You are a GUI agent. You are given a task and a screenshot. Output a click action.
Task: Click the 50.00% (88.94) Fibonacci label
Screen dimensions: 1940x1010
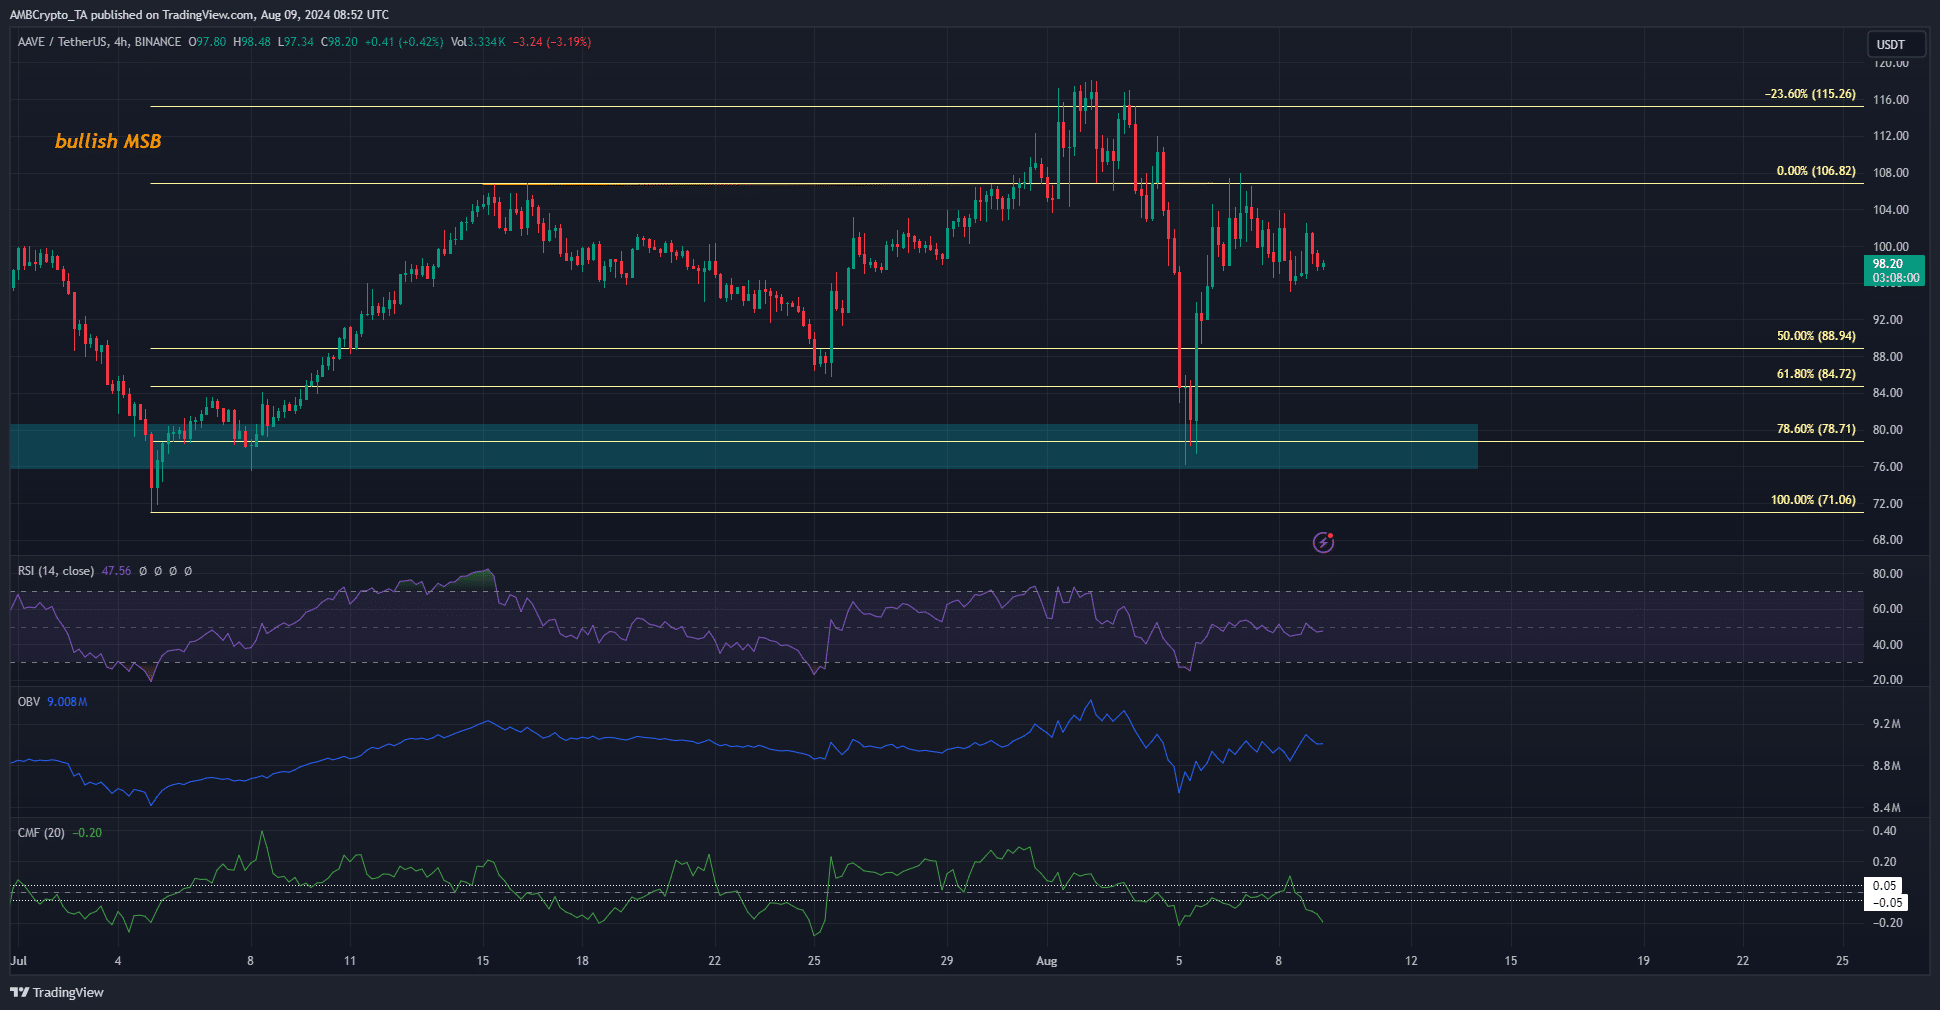pos(1816,336)
